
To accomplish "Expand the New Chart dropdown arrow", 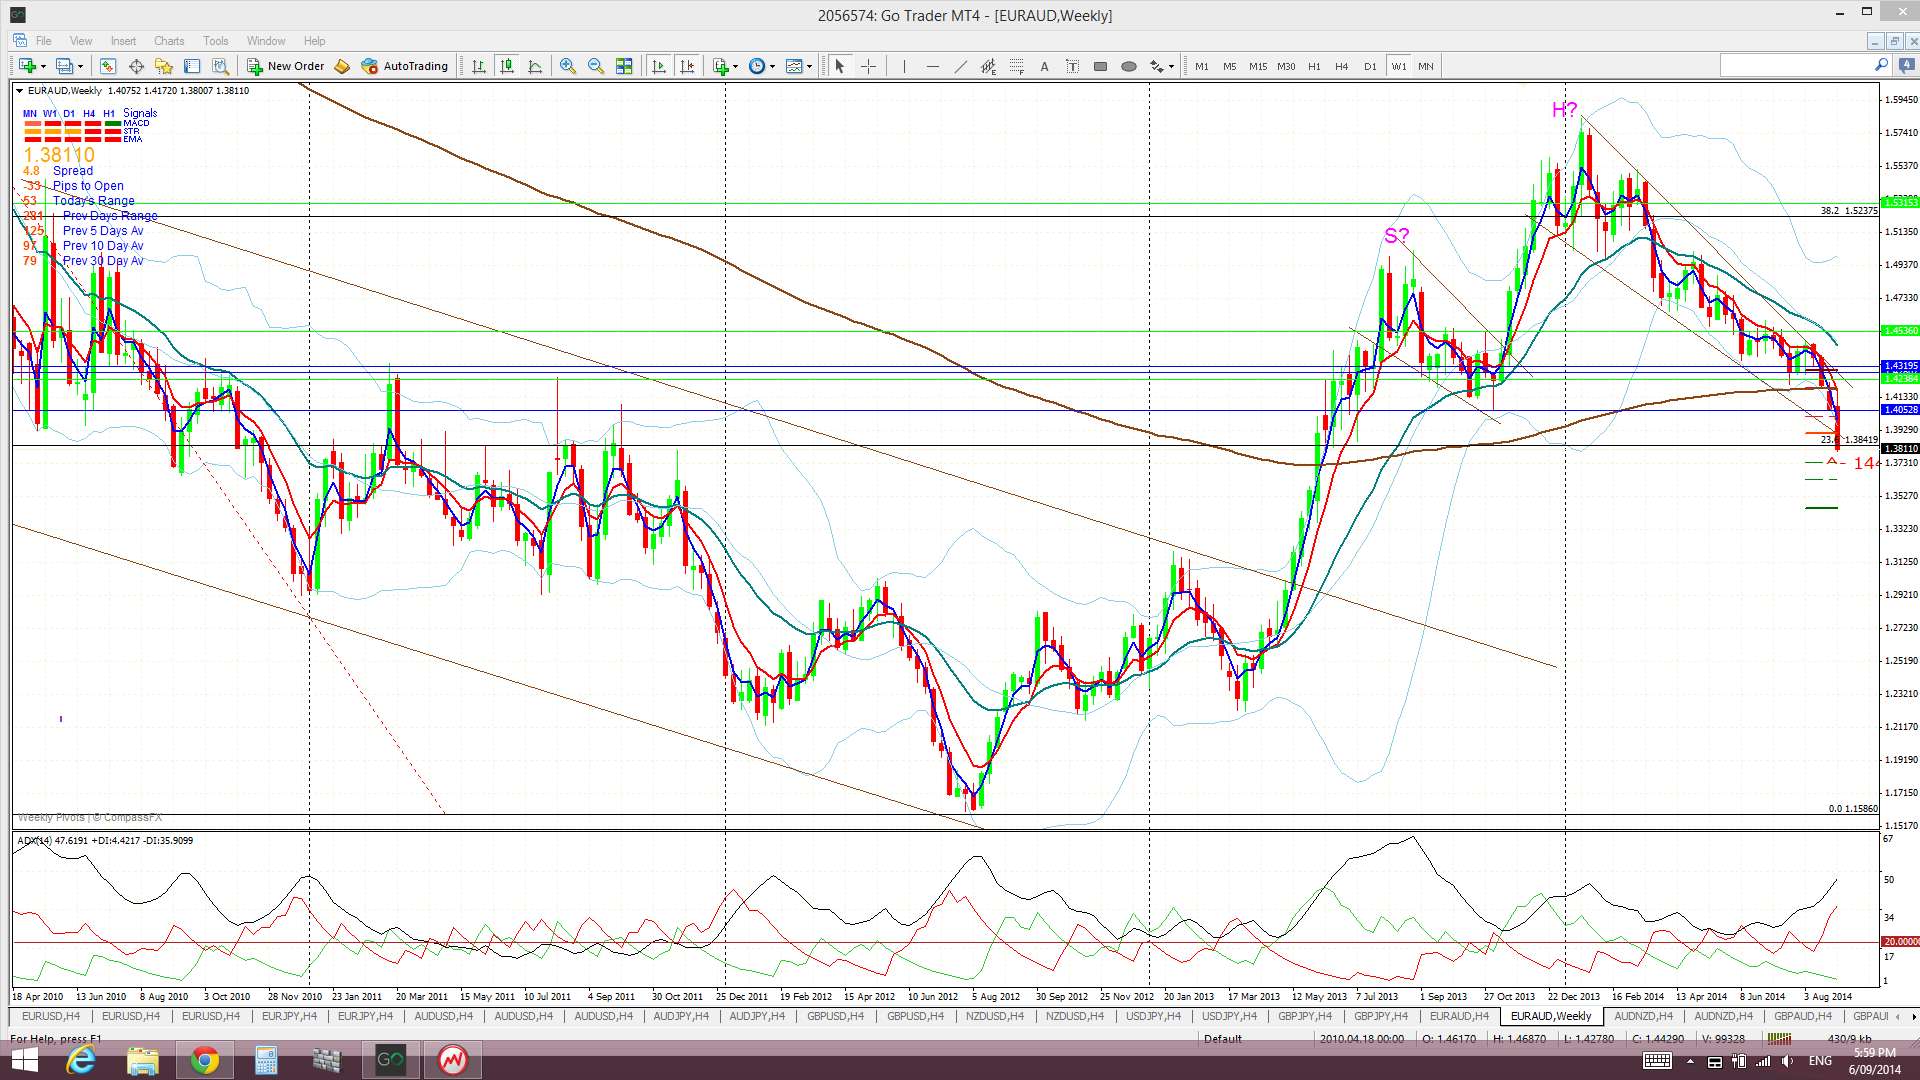I will click(x=43, y=66).
